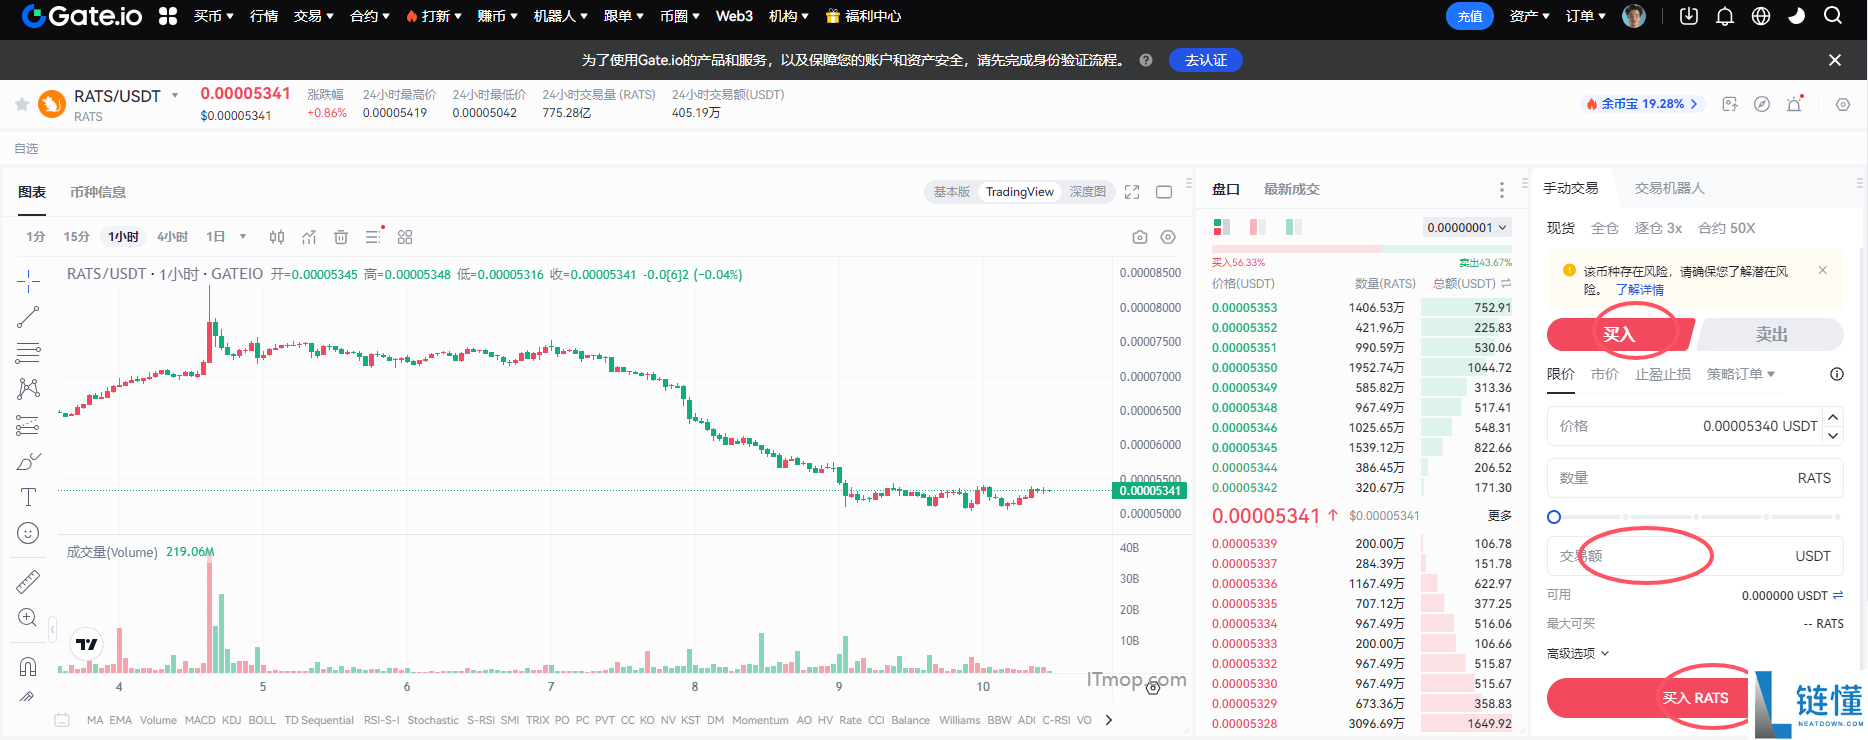Decrease price with stepper down arrow

(x=1833, y=435)
